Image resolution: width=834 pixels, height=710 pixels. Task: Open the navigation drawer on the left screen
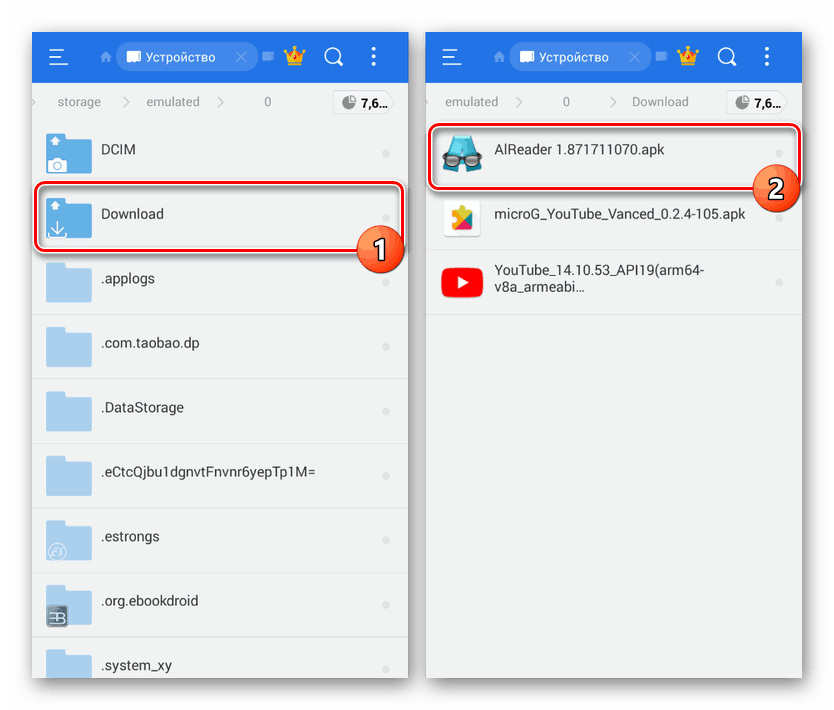[57, 57]
